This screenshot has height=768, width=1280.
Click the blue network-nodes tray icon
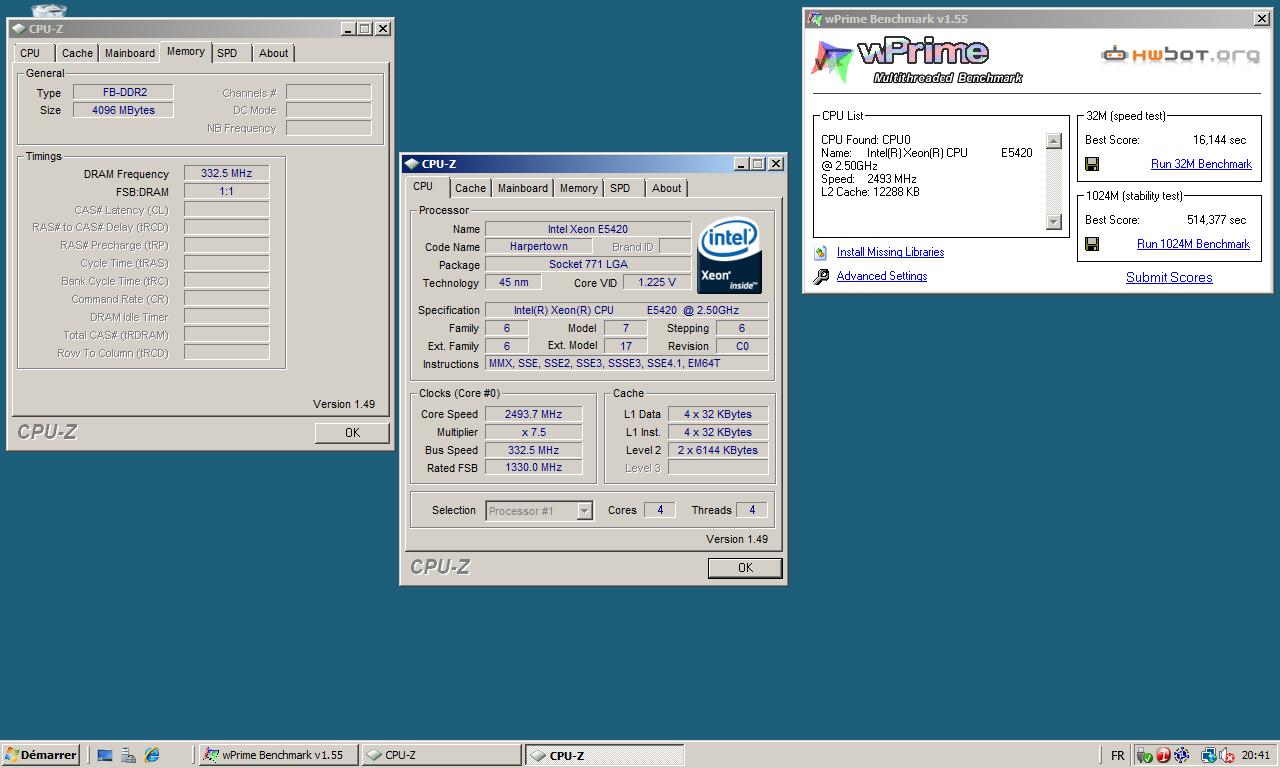pyautogui.click(x=1181, y=756)
